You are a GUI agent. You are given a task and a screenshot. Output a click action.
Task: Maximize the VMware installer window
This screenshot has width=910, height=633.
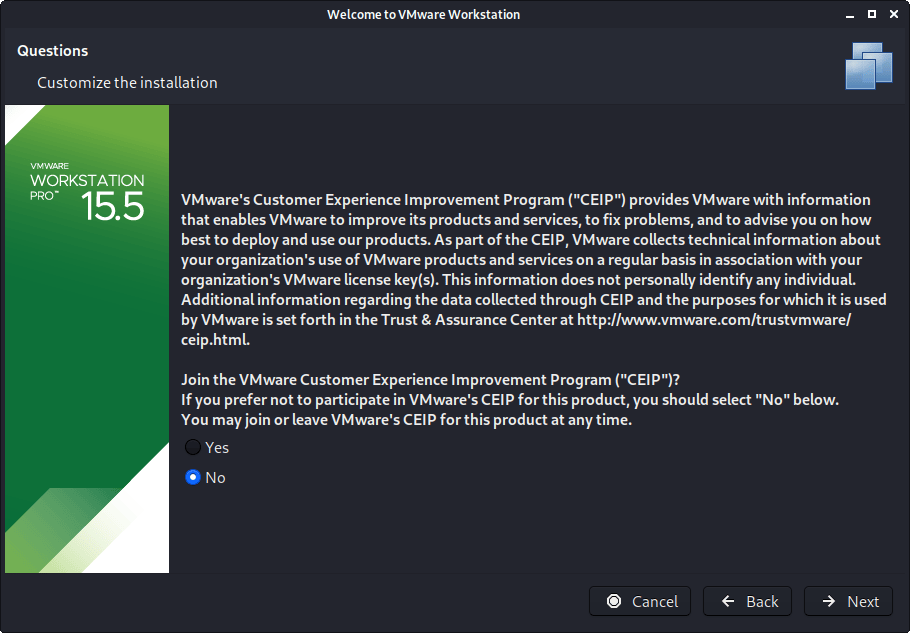pyautogui.click(x=871, y=15)
